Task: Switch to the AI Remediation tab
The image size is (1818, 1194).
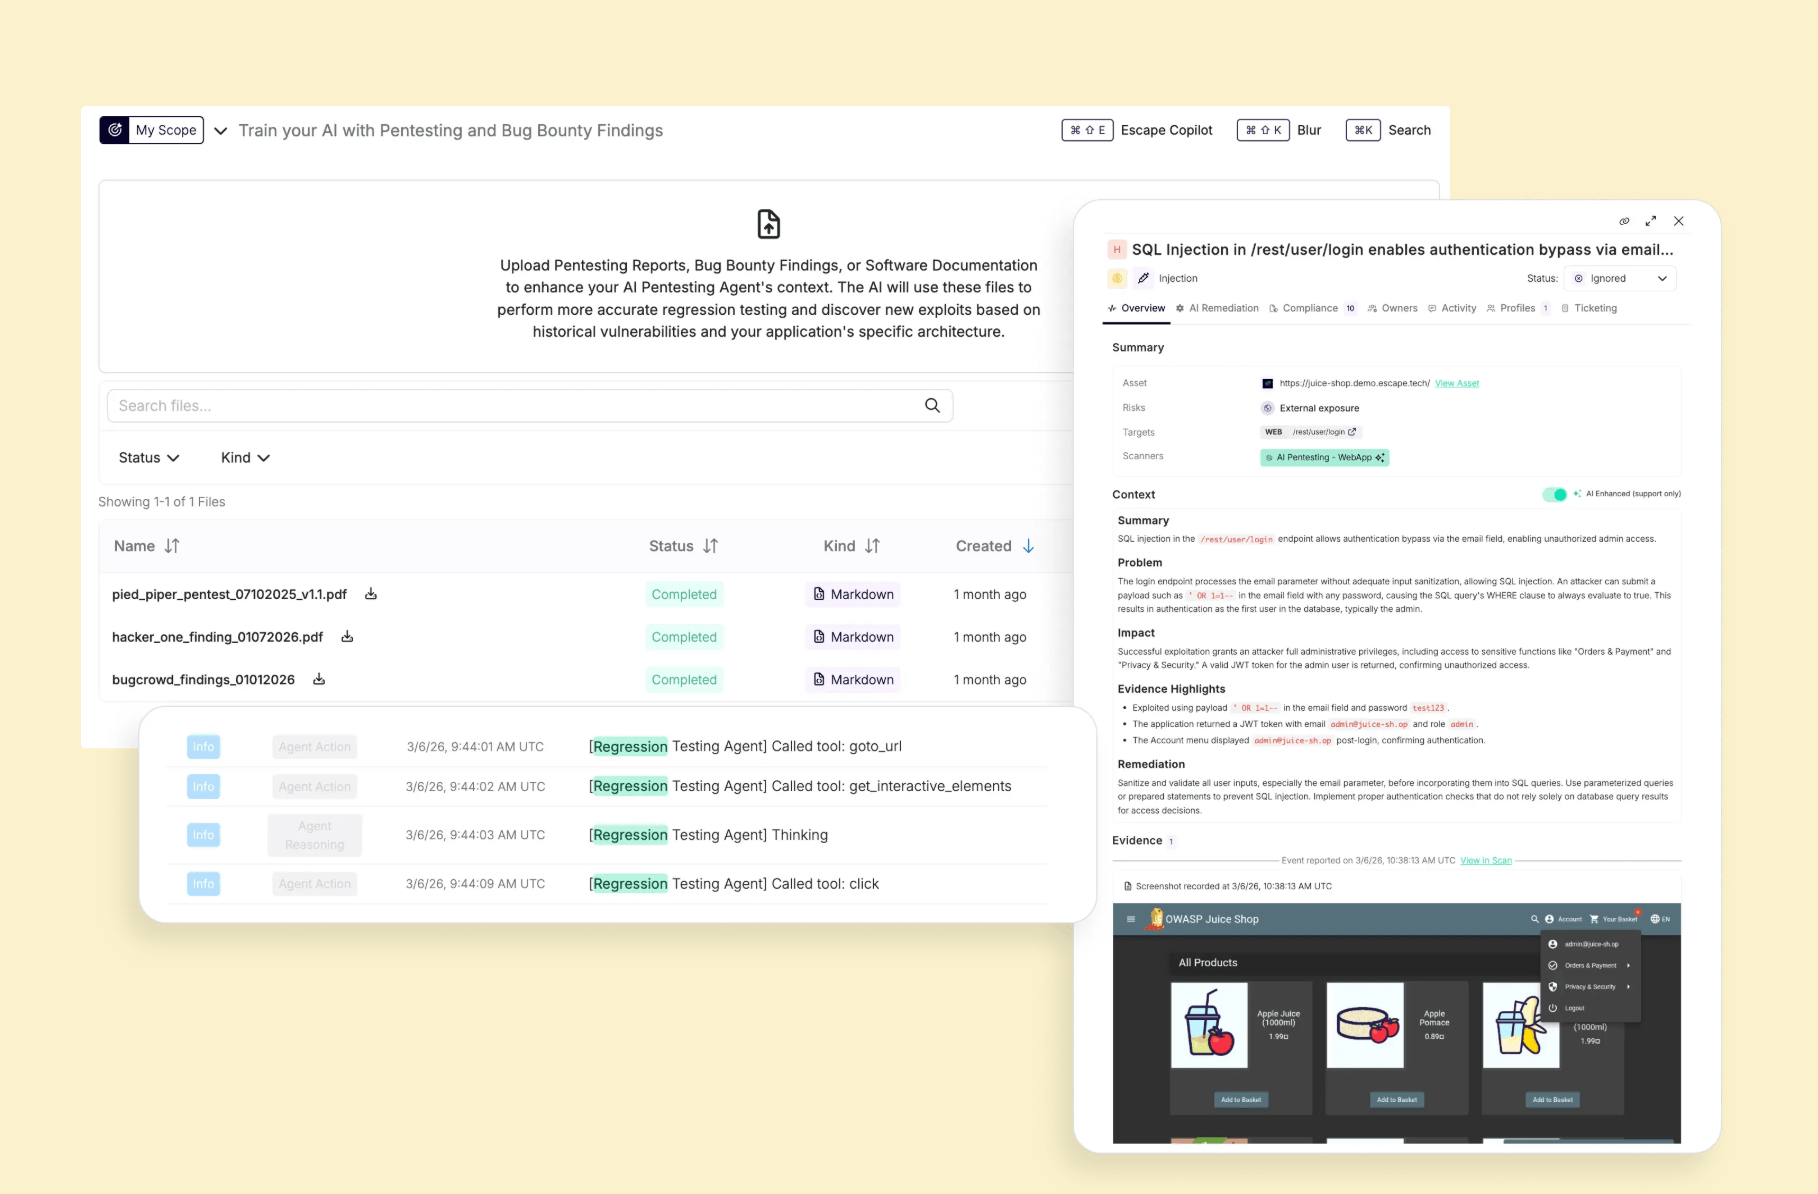Action: [1217, 308]
